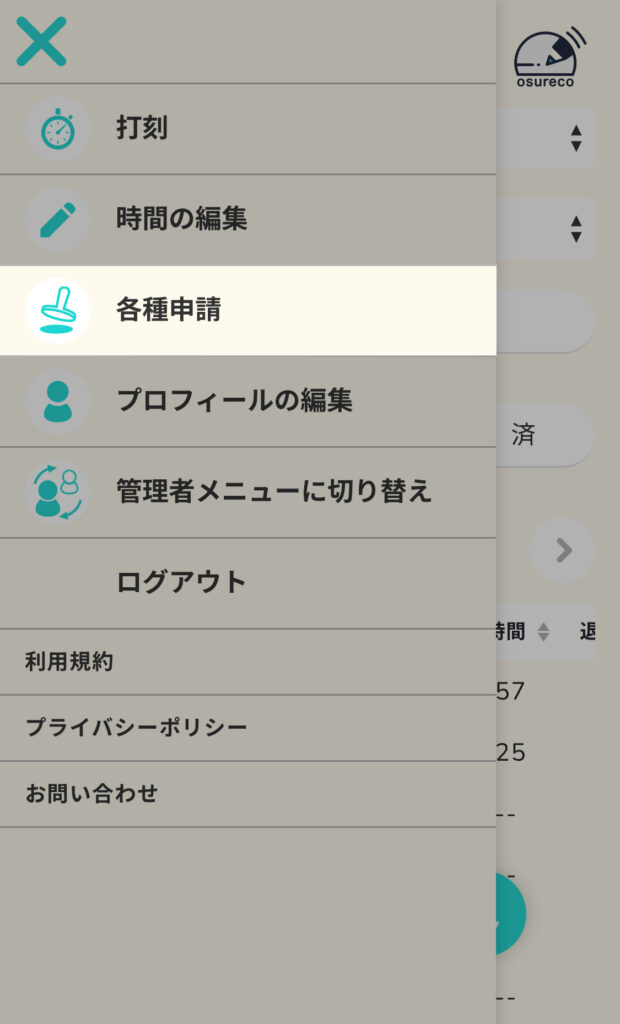Viewport: 620px width, 1024px height.
Task: Open the お問い合わせ link
Action: 92,794
